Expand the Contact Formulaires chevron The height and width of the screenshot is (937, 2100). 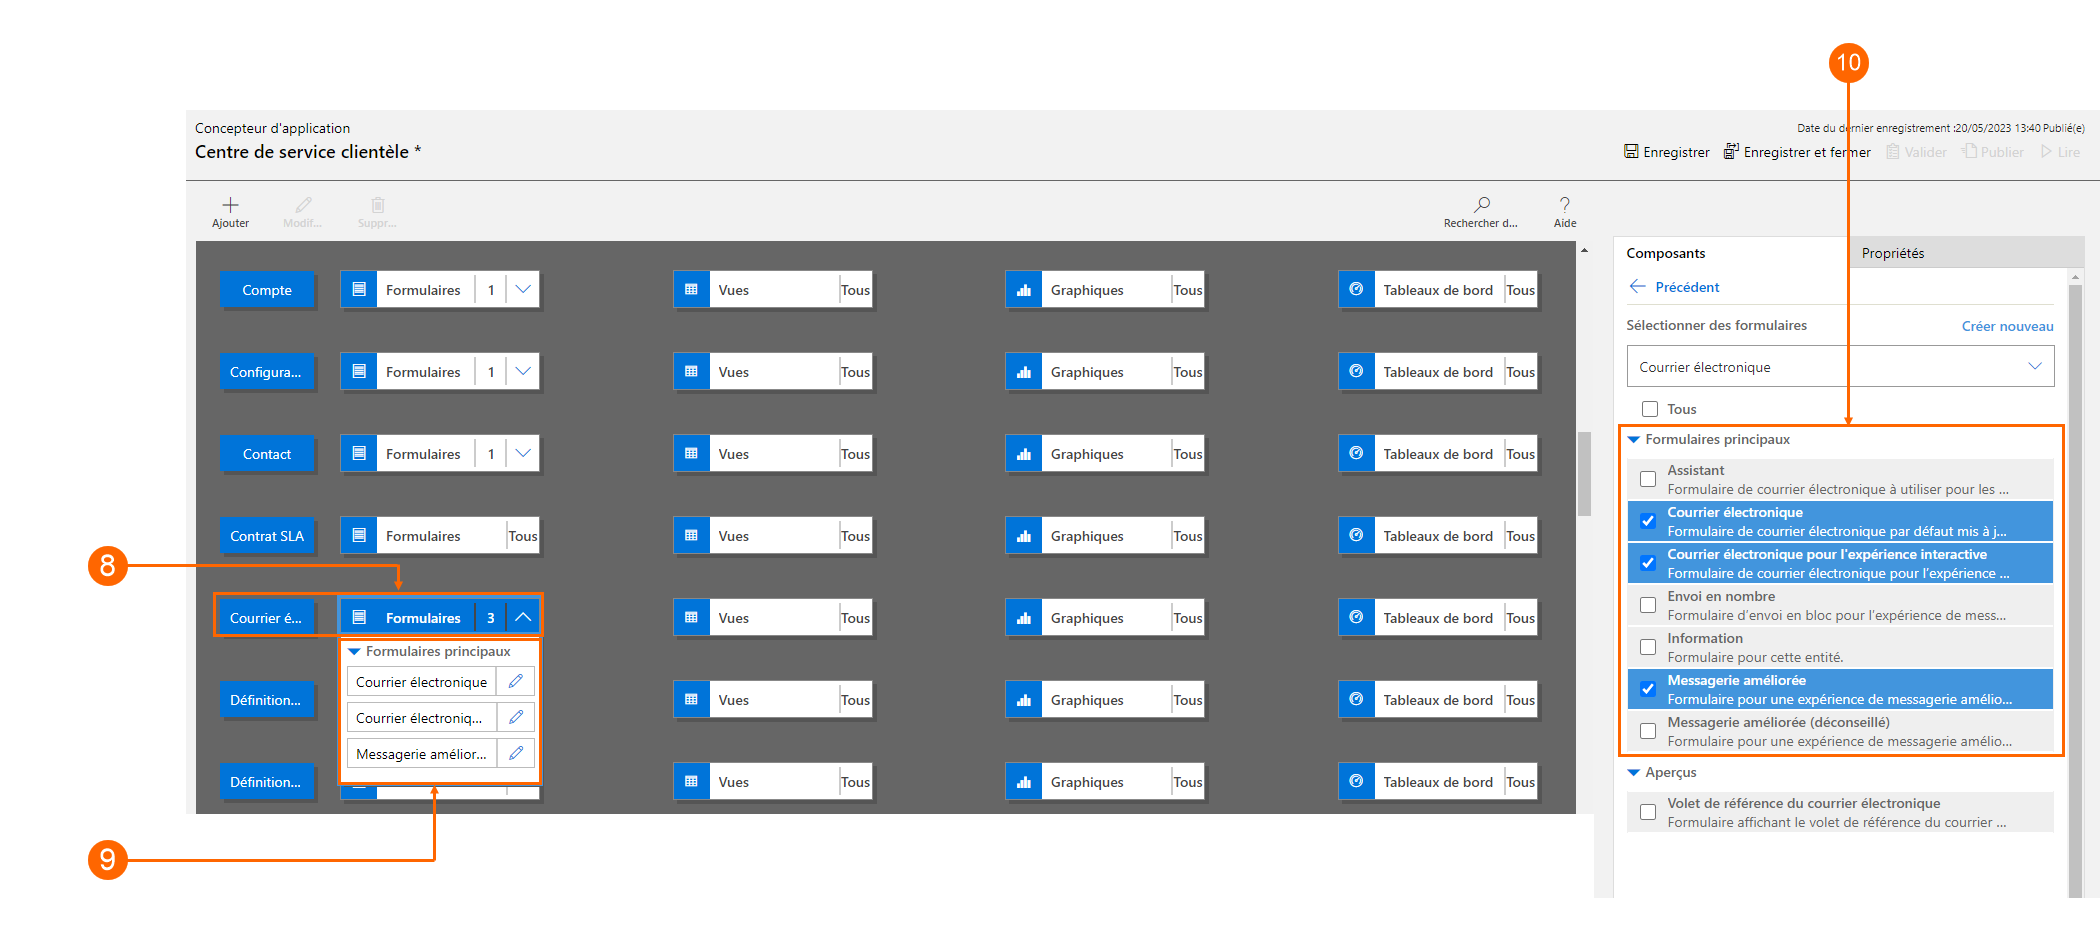pos(523,454)
